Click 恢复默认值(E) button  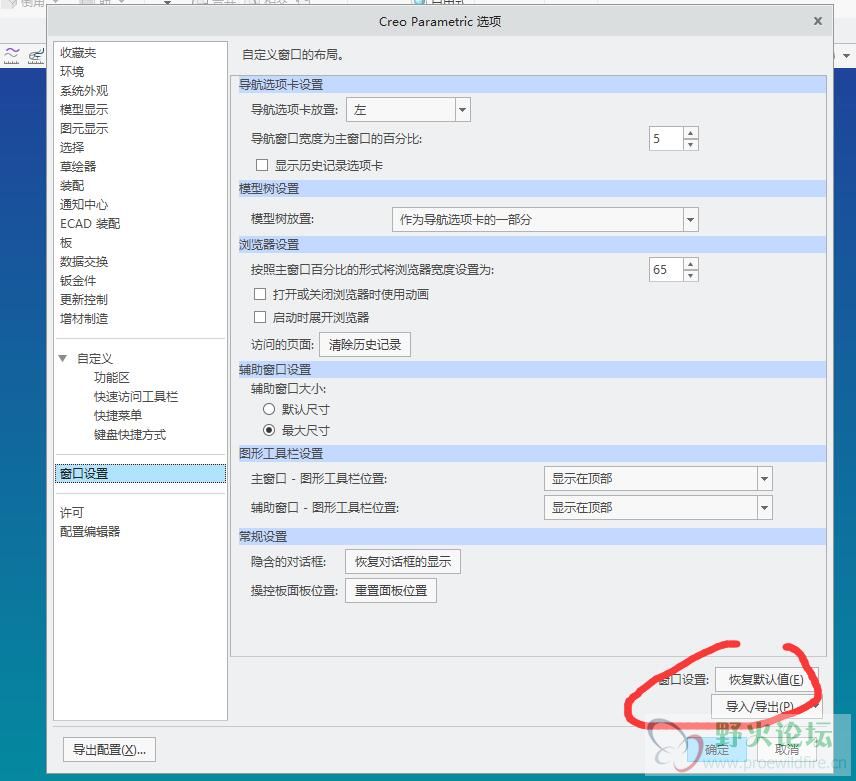click(x=766, y=679)
